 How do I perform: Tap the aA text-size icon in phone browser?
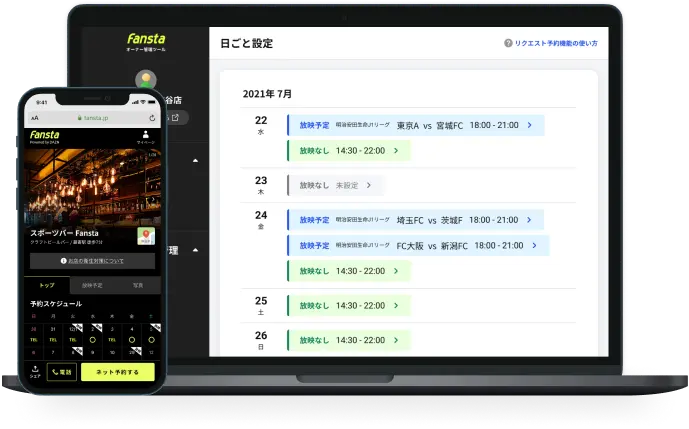click(35, 118)
